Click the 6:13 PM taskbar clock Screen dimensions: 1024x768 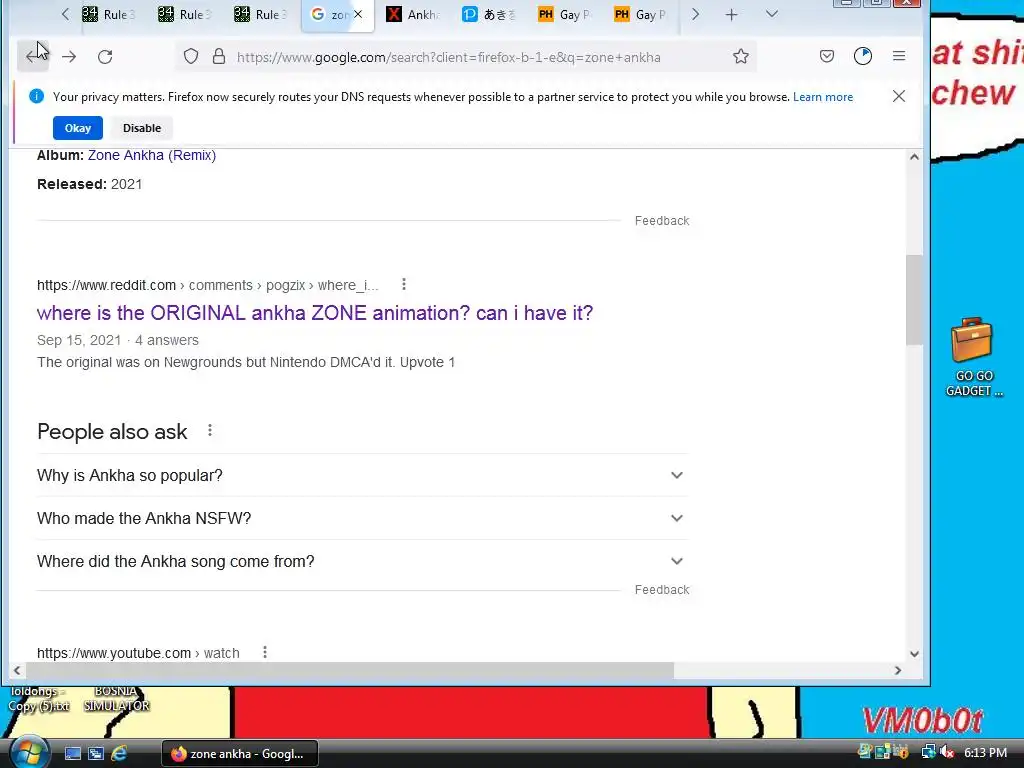[x=985, y=753]
